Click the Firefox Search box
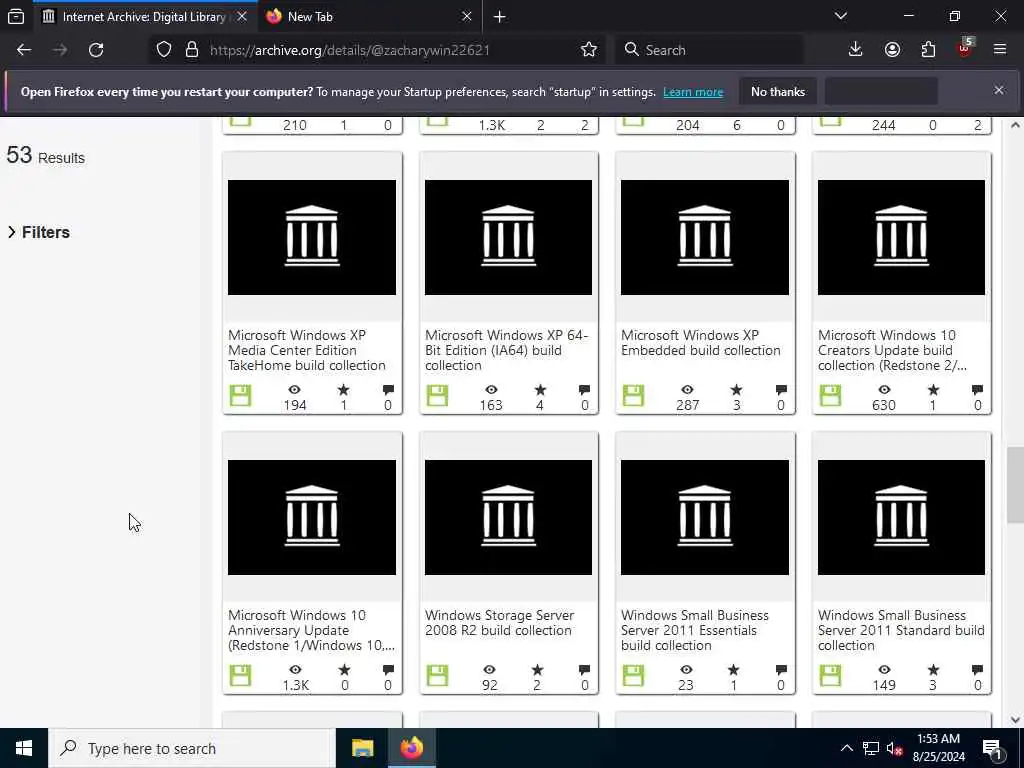Screen dimensions: 1024x768 pyautogui.click(x=709, y=50)
